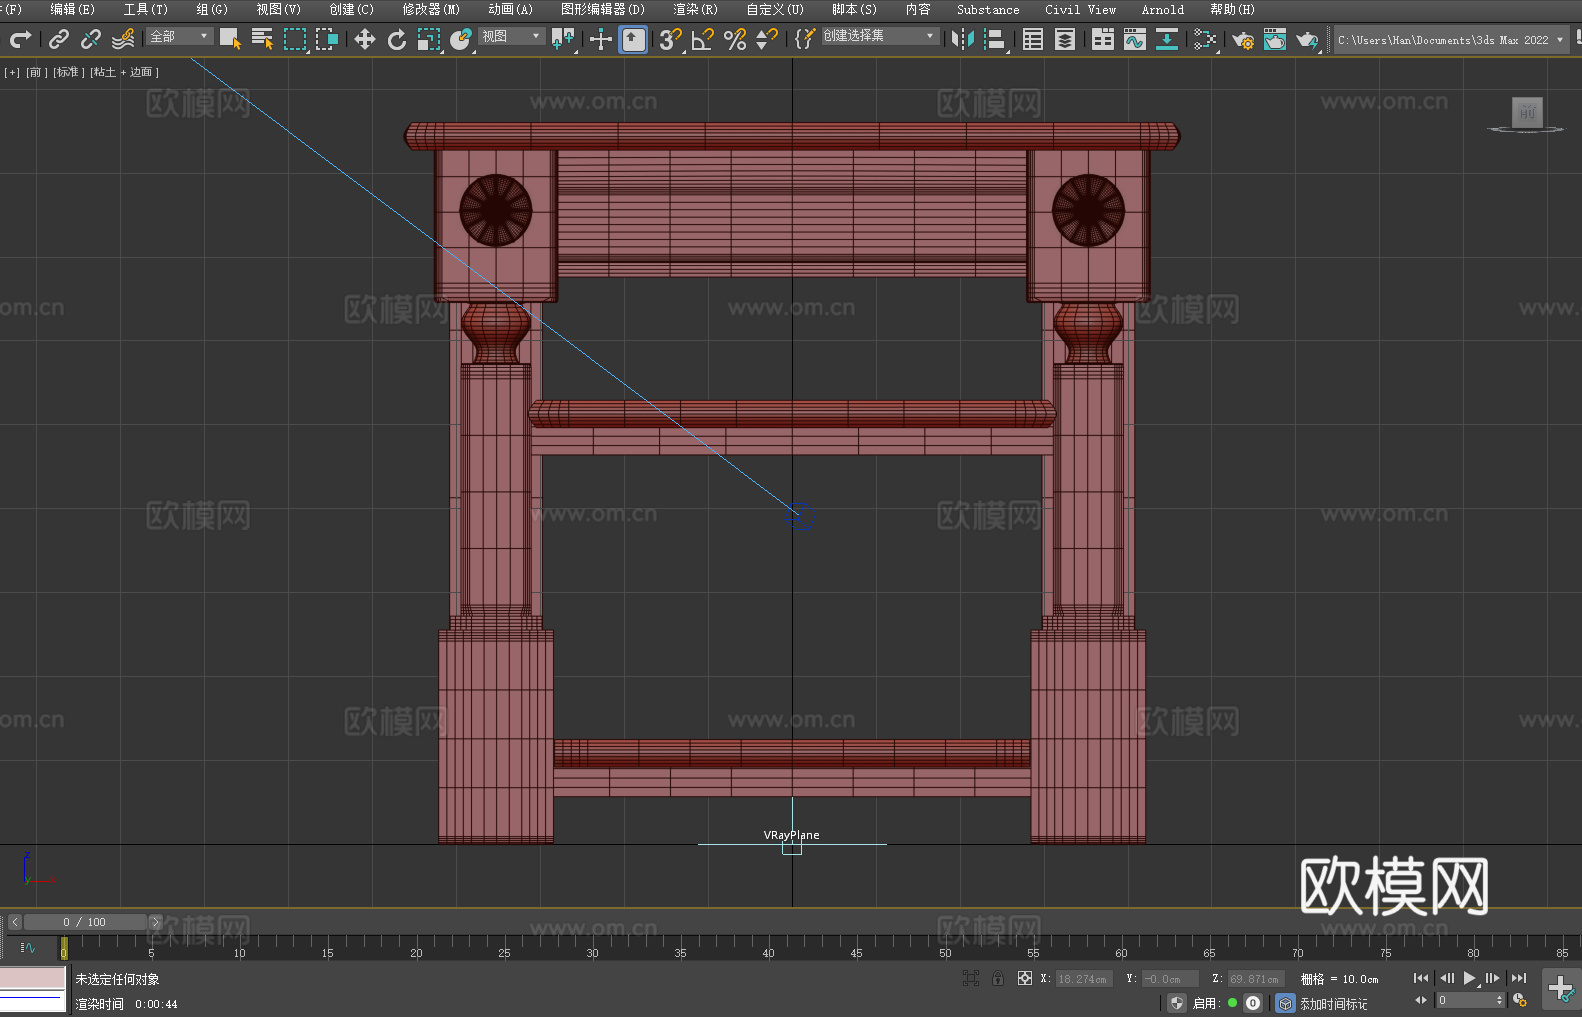Image resolution: width=1582 pixels, height=1017 pixels.
Task: Open viewport [前] view label menu
Action: [36, 72]
